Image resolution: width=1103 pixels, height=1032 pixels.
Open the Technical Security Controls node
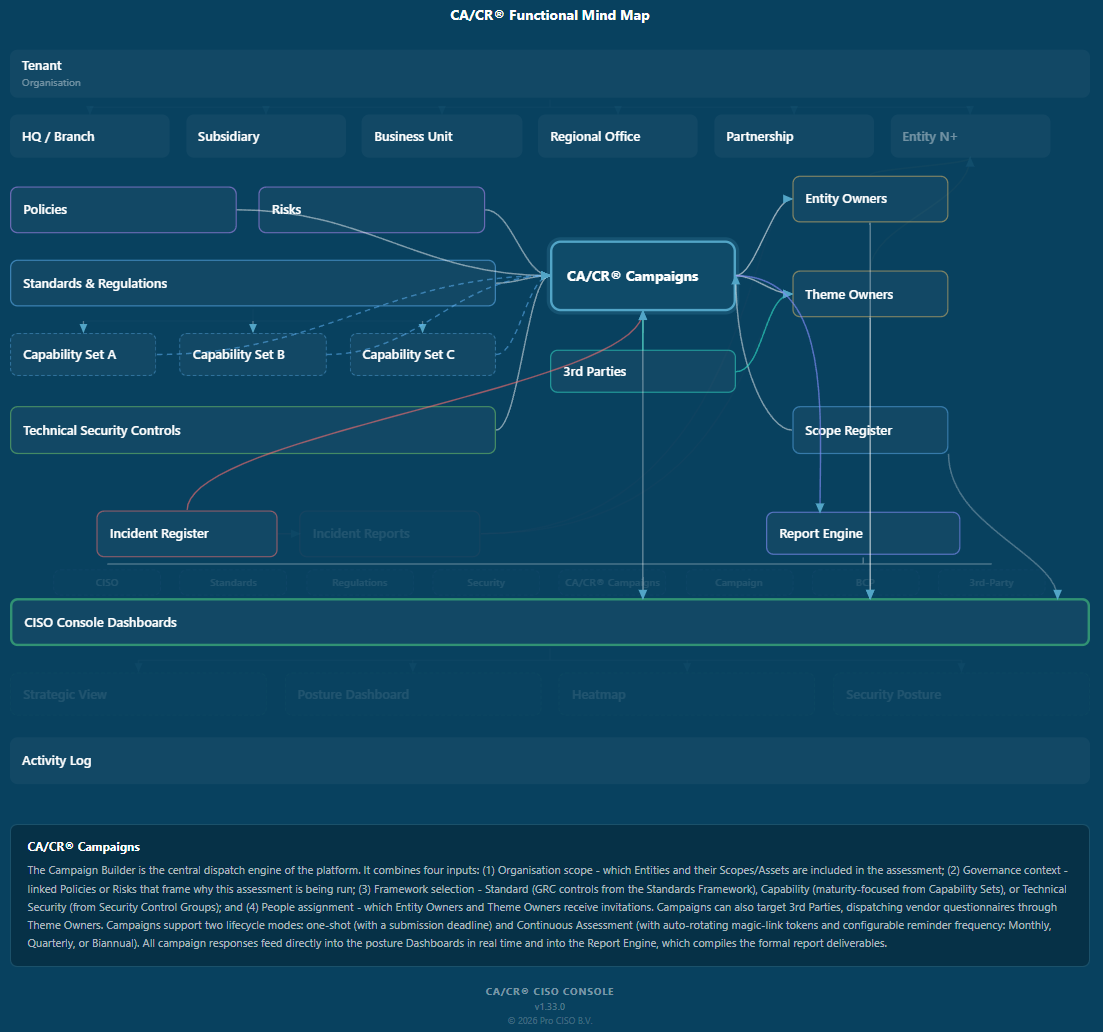(x=253, y=430)
